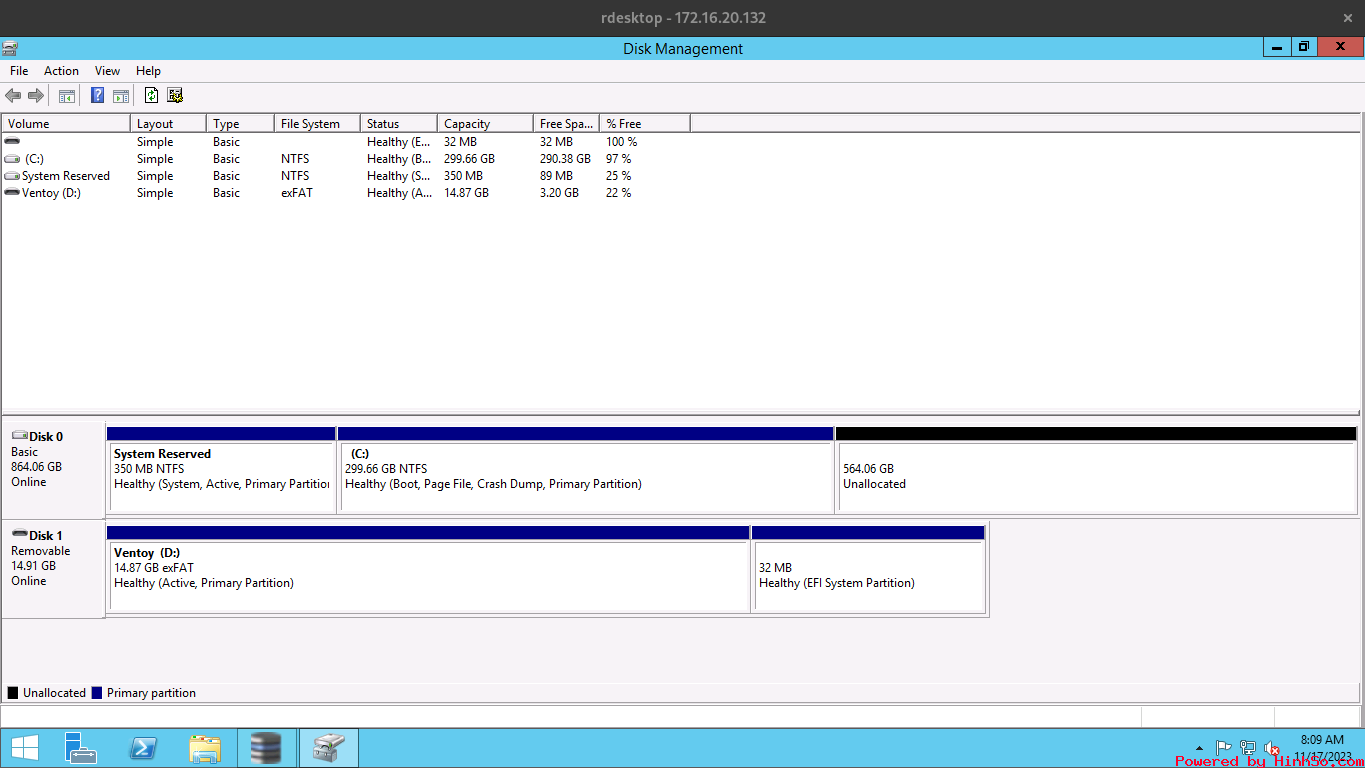Click 'System Reserved' volume name in the list

click(66, 176)
